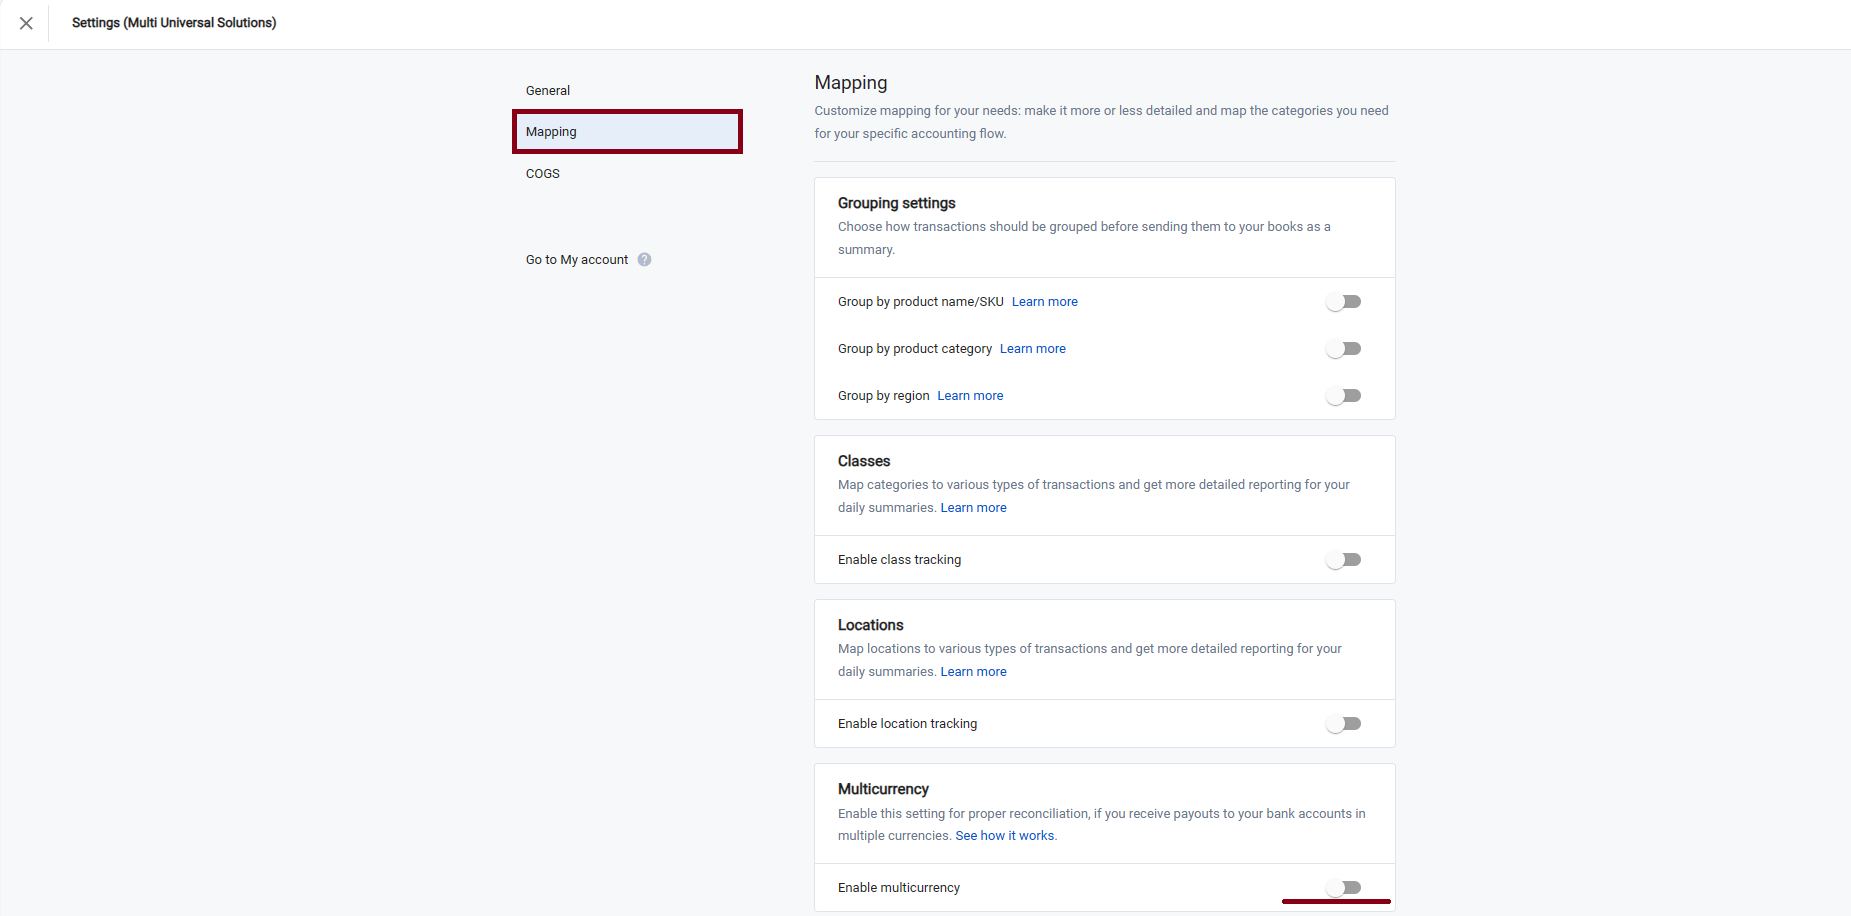
Task: Open Learn more about location tracking
Action: click(x=972, y=671)
